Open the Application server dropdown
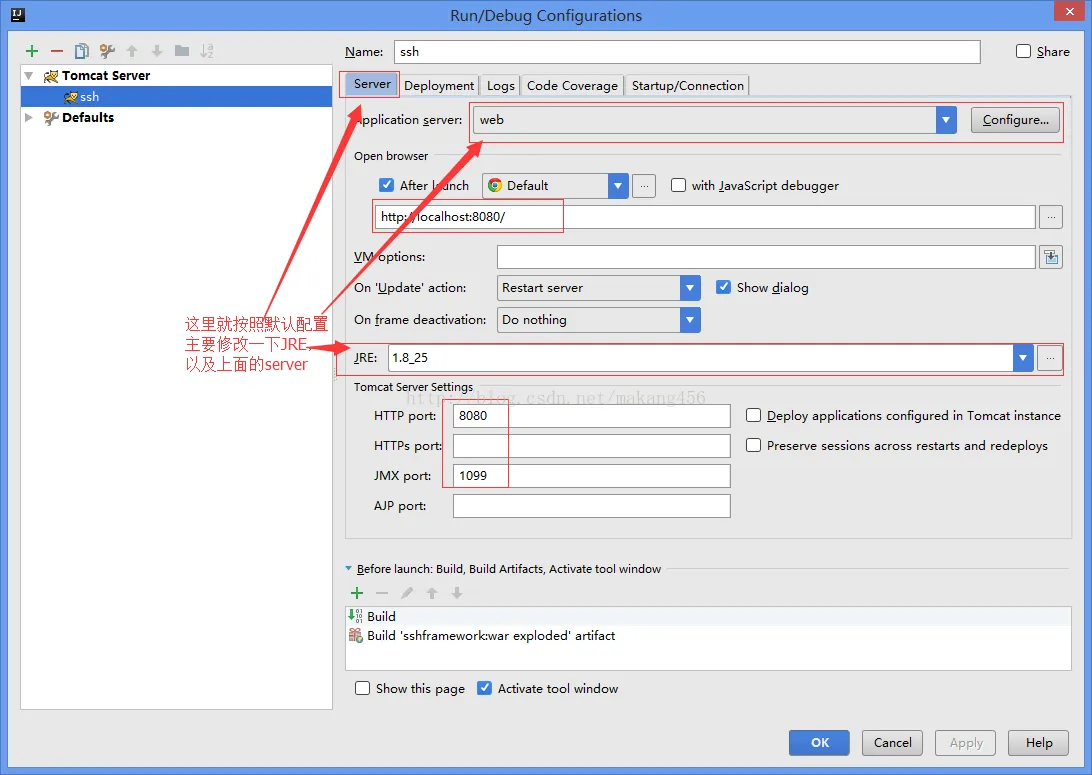 pyautogui.click(x=946, y=120)
